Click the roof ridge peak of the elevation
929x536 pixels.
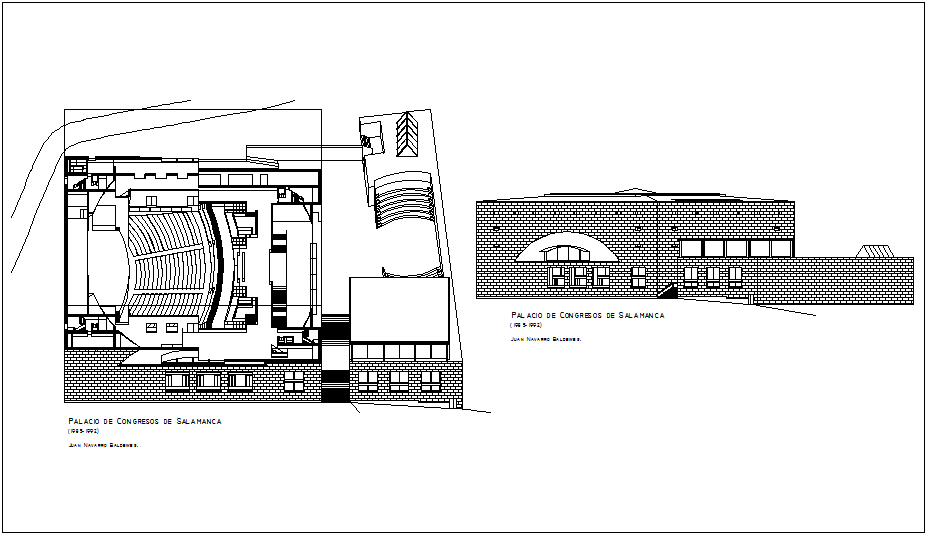637,189
